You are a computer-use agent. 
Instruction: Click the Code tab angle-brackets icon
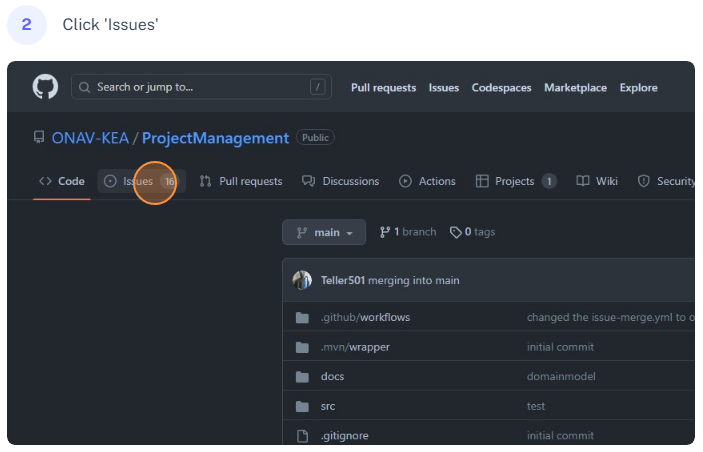click(x=45, y=181)
